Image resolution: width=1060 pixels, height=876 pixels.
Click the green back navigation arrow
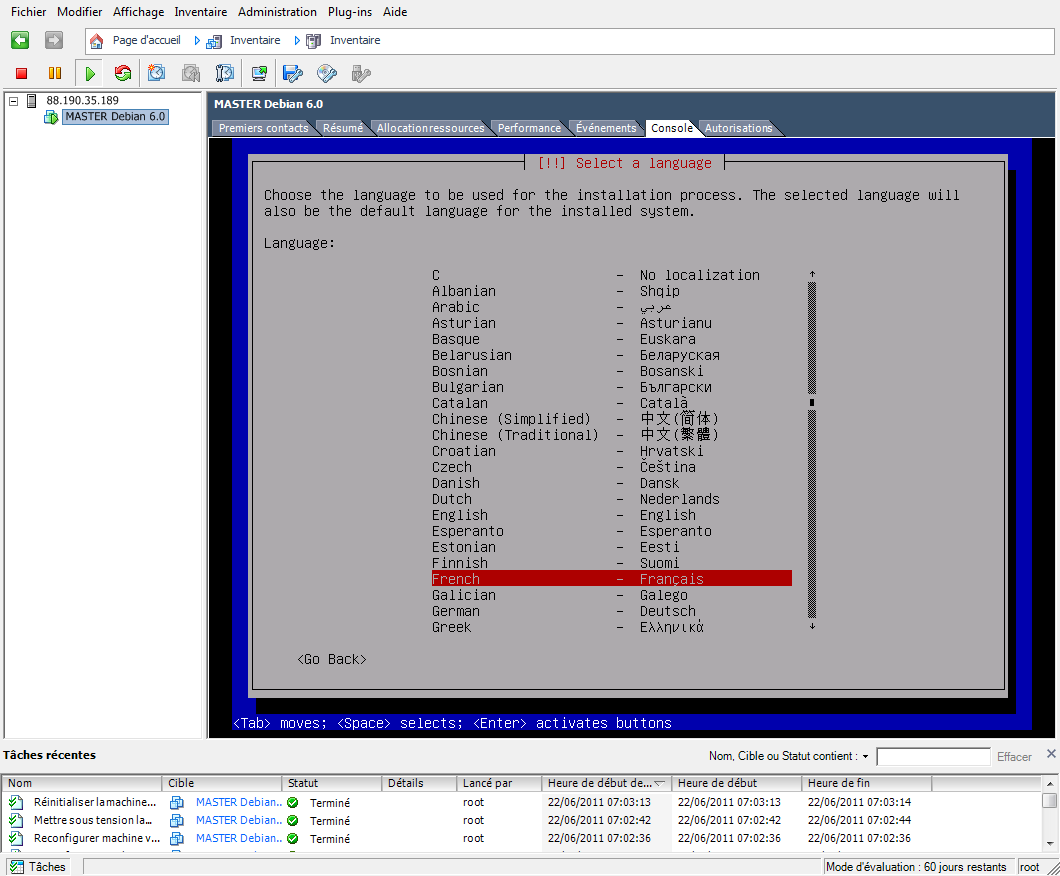point(20,41)
